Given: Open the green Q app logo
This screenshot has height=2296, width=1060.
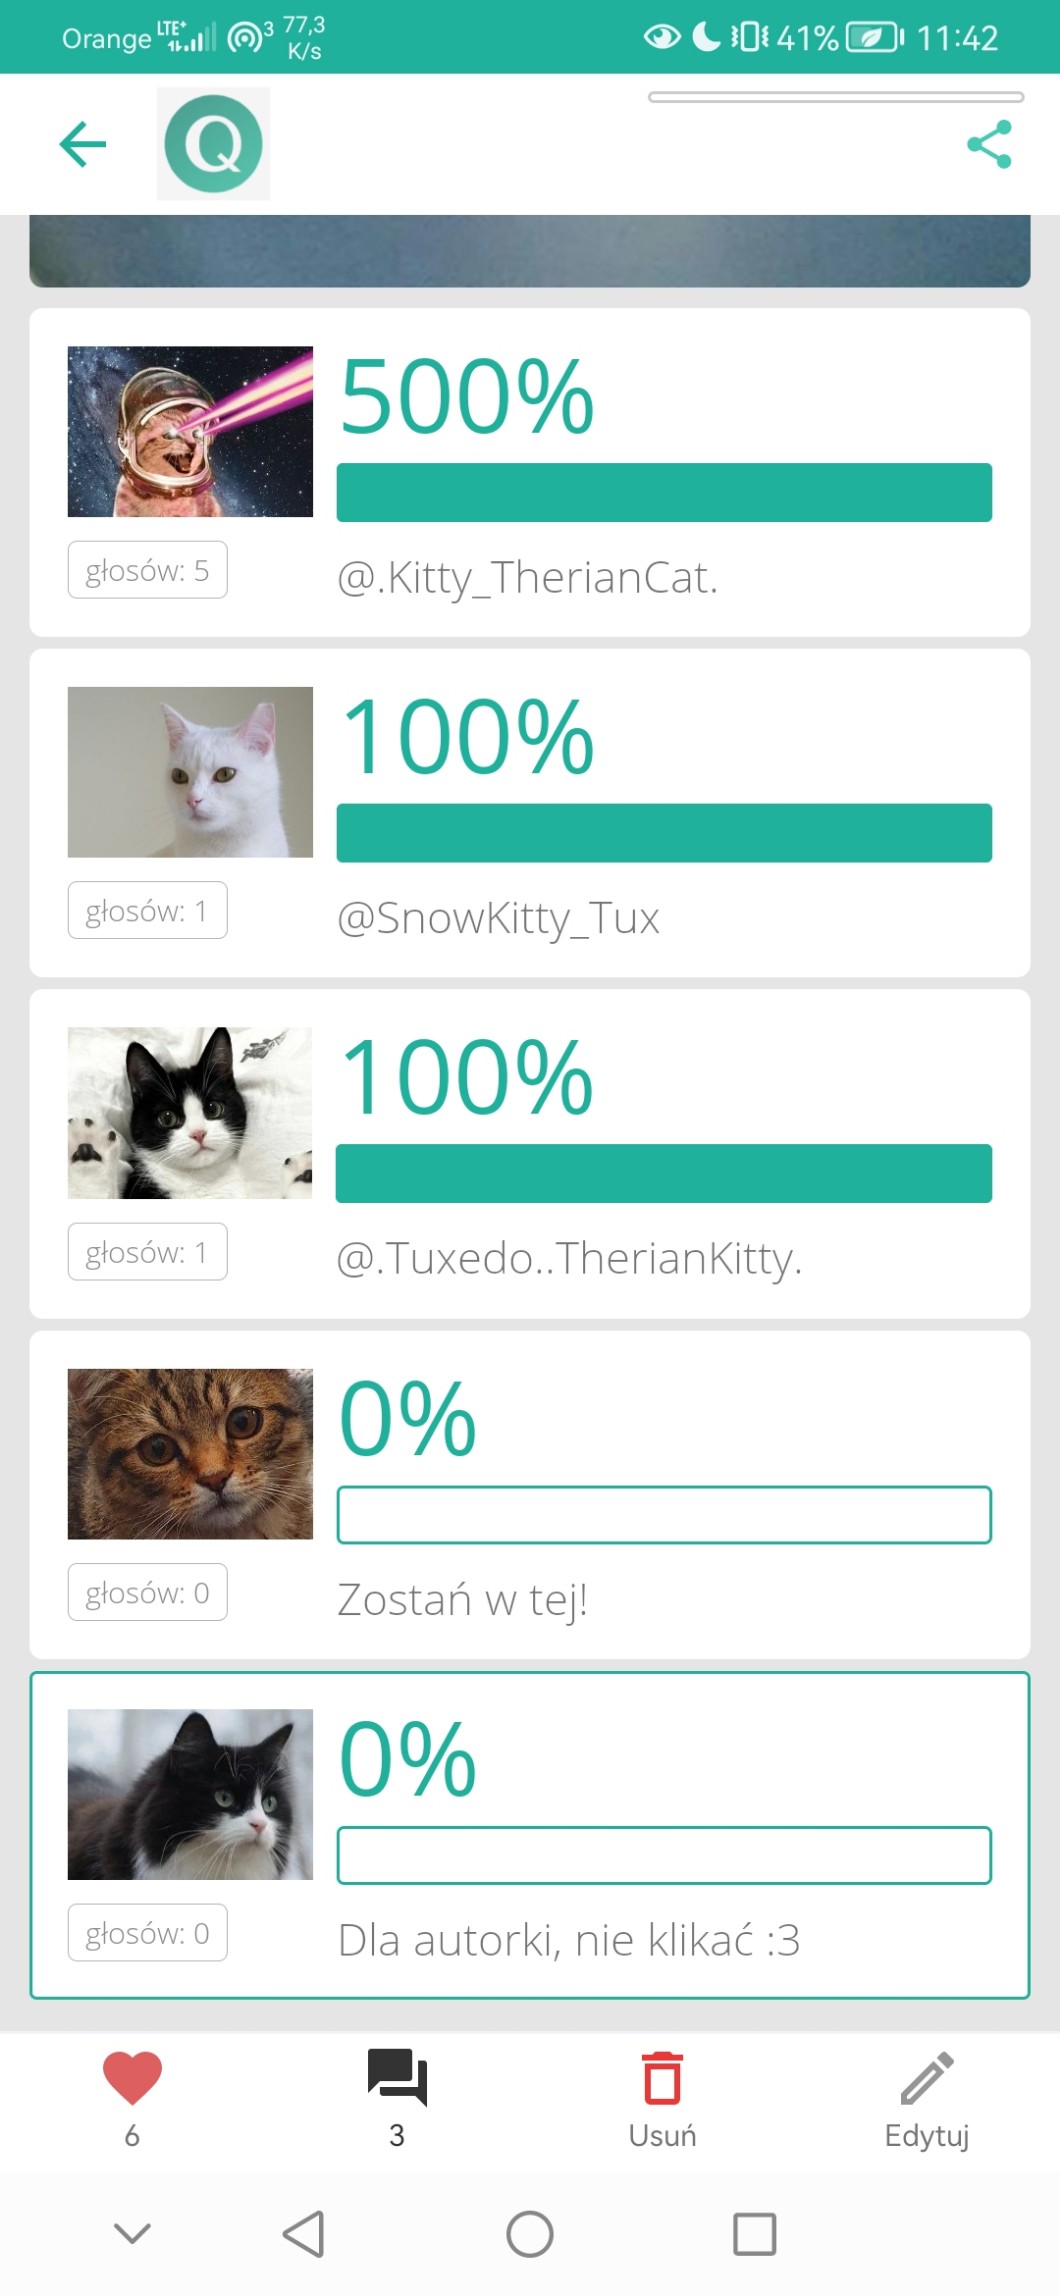Looking at the screenshot, I should click(x=213, y=144).
